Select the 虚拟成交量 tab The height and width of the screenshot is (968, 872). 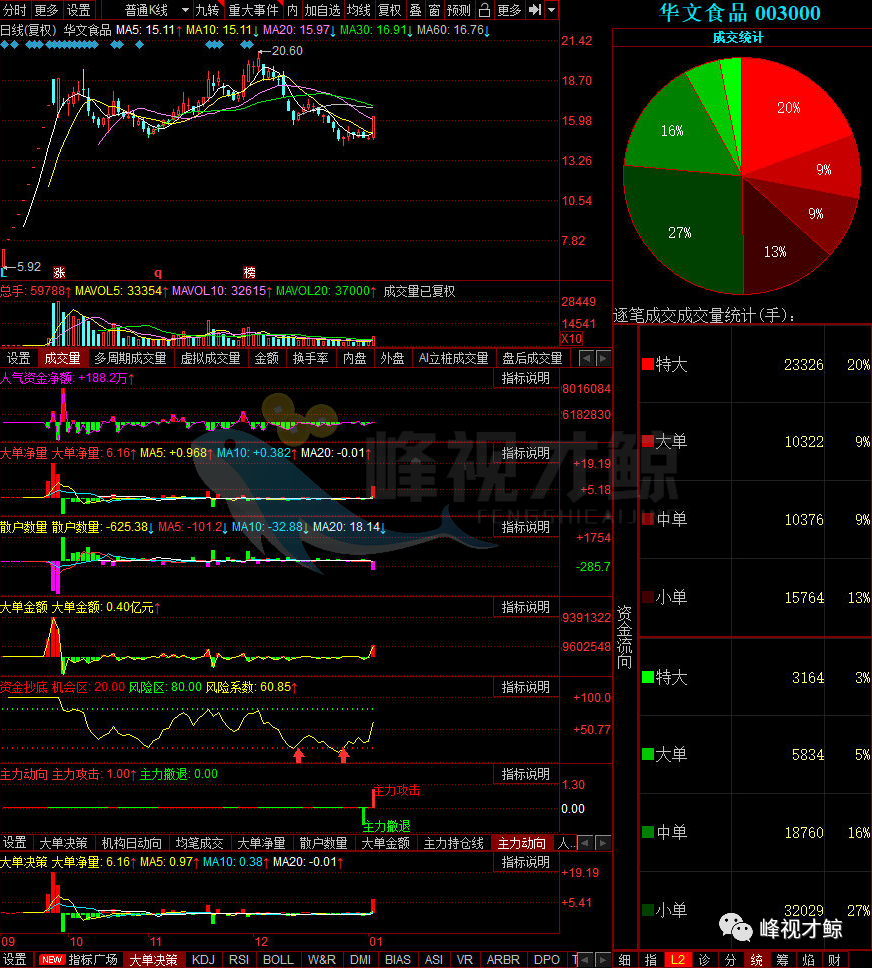210,358
